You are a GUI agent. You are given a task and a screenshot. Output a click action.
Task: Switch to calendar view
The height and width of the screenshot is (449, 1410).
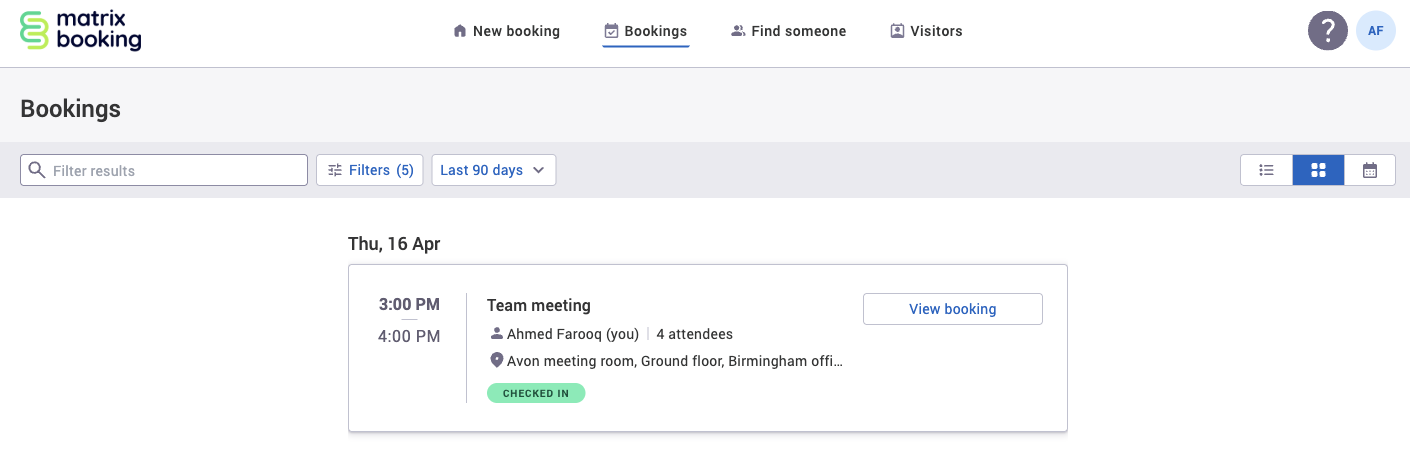[1370, 170]
